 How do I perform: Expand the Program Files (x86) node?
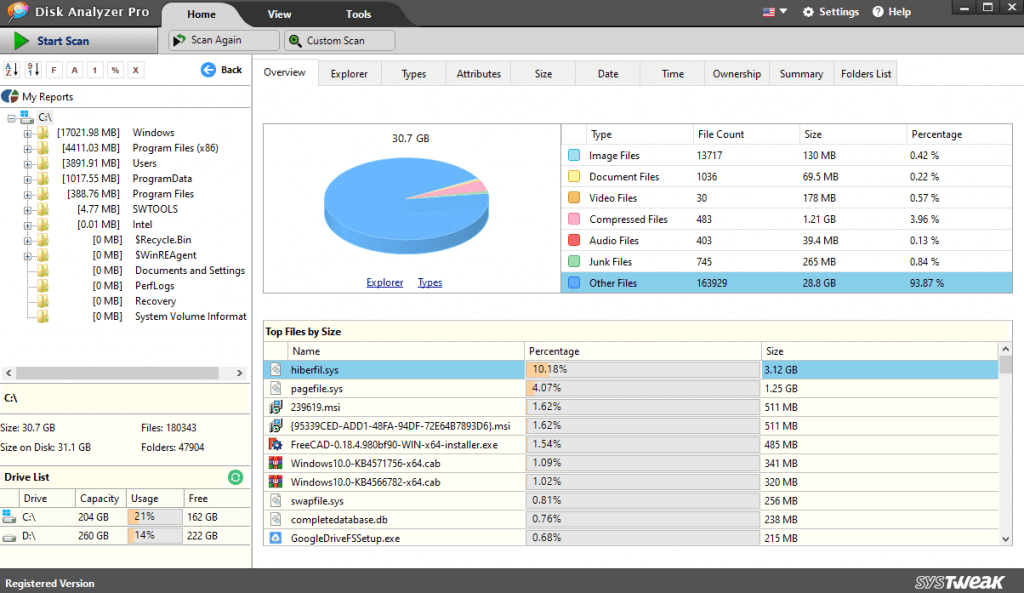27,149
